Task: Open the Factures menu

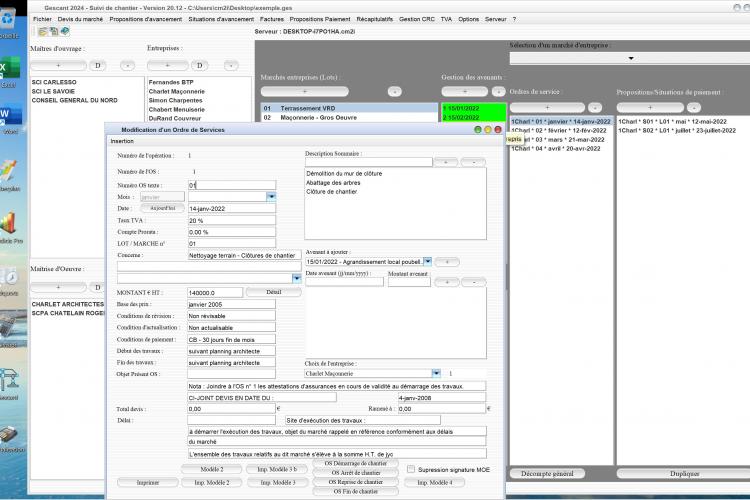Action: 272,19
